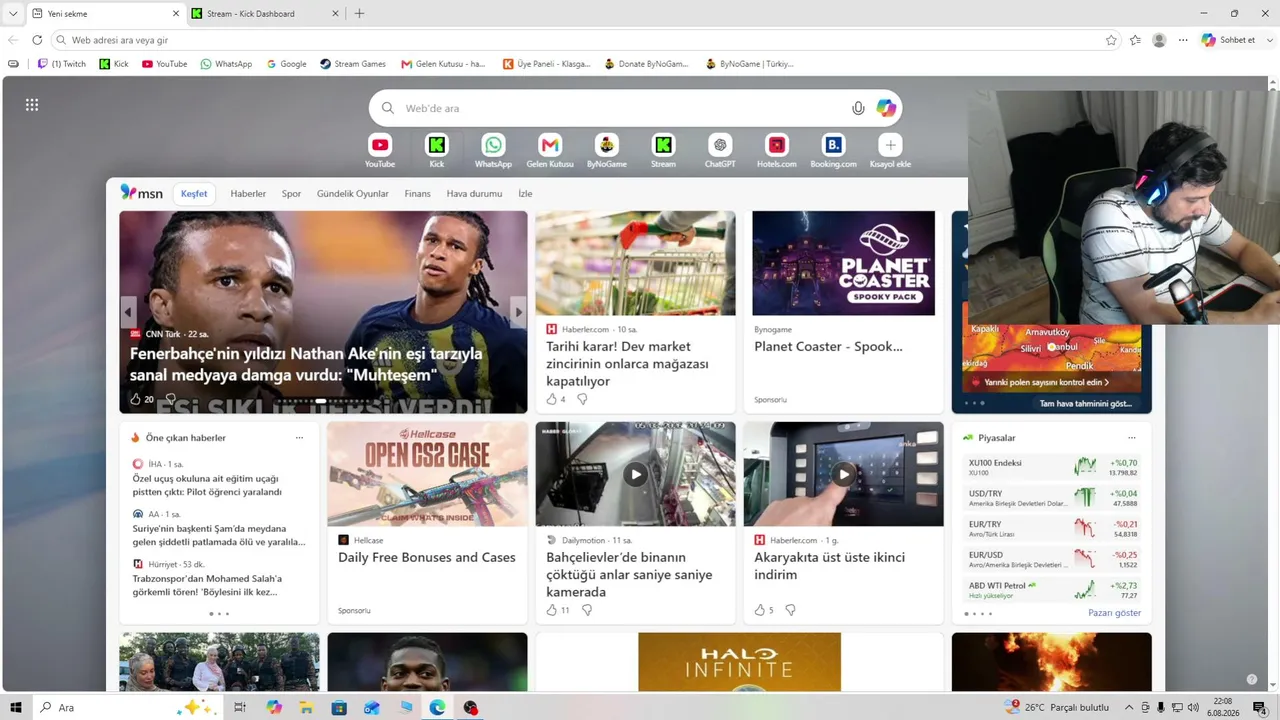1280x720 pixels.
Task: Dislike the Akaryakıta indirim article
Action: pyautogui.click(x=790, y=610)
